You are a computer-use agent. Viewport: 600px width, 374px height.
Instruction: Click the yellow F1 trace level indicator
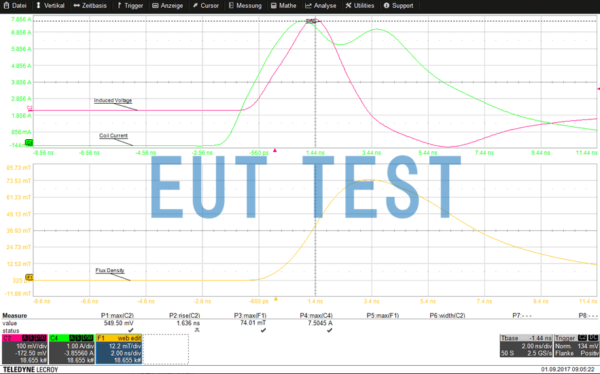[29, 277]
